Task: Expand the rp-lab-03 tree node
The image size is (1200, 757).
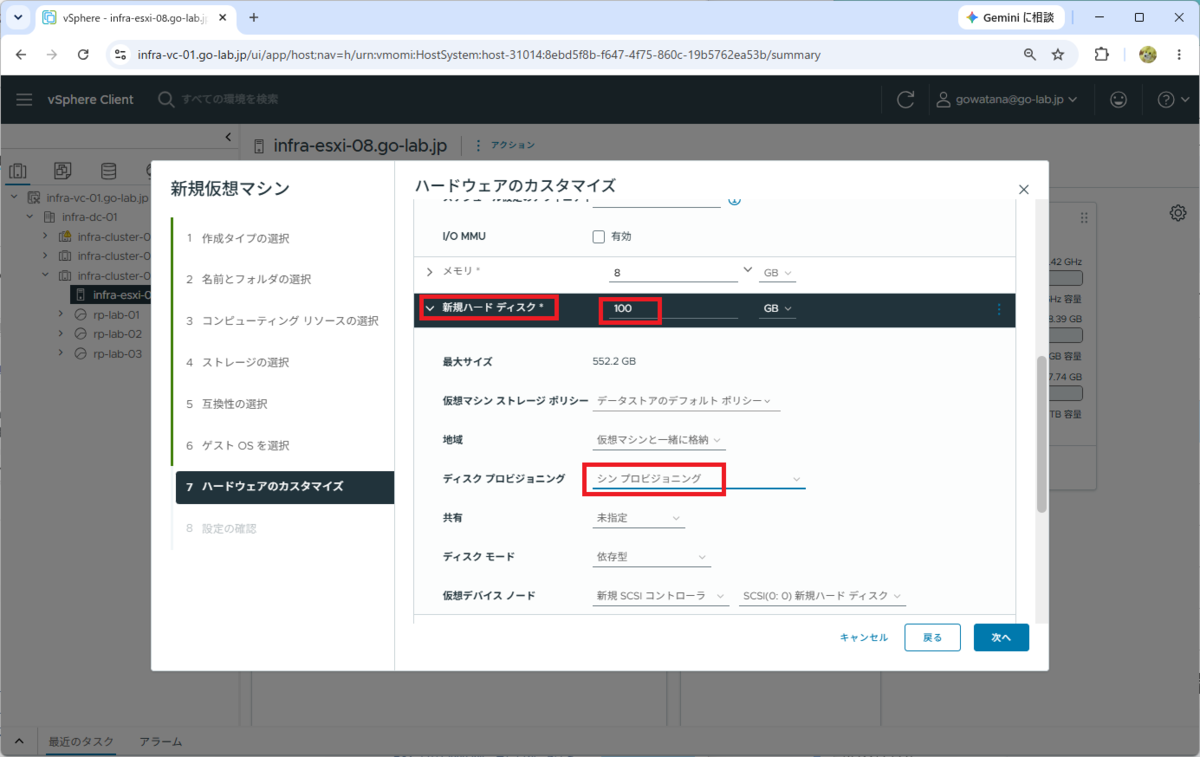Action: point(61,354)
